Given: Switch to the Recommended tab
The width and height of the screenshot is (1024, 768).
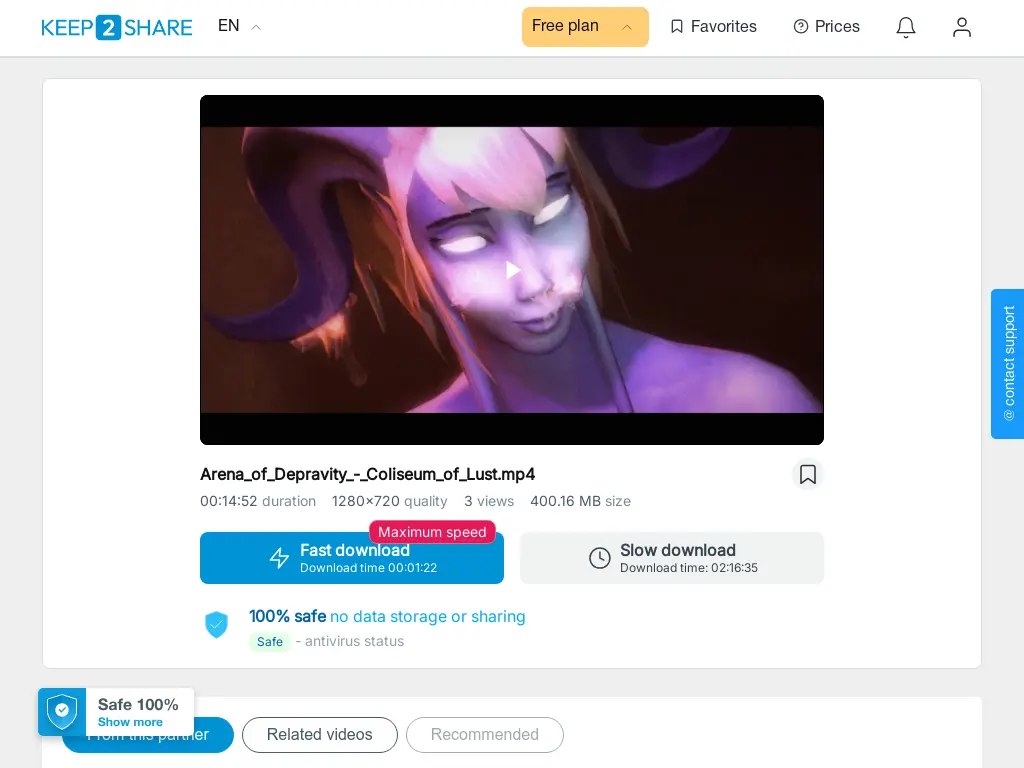Looking at the screenshot, I should pos(485,735).
